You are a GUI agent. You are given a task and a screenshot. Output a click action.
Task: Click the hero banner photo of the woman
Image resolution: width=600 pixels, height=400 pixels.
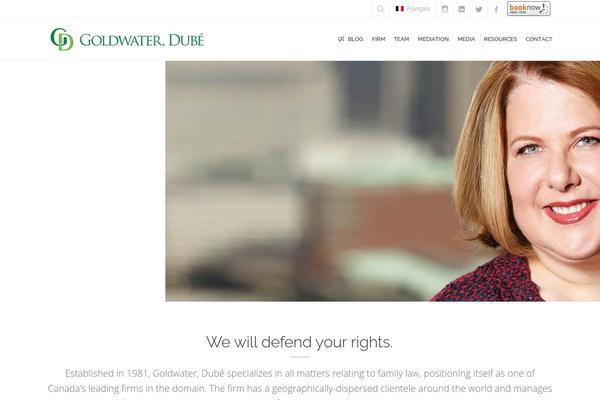(x=383, y=181)
